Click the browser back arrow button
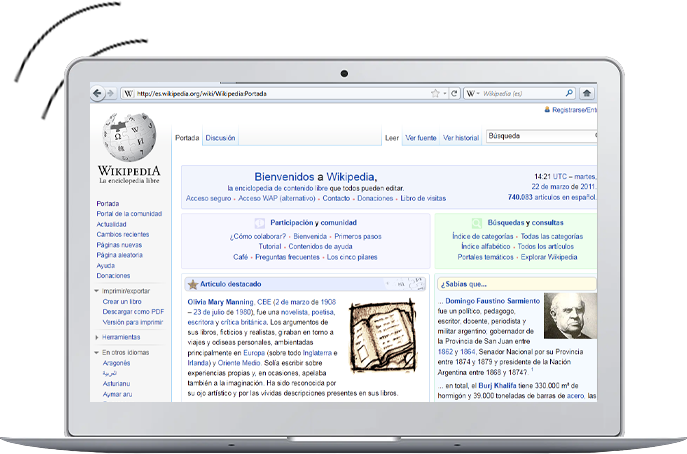Image resolution: width=687 pixels, height=454 pixels. [x=97, y=93]
